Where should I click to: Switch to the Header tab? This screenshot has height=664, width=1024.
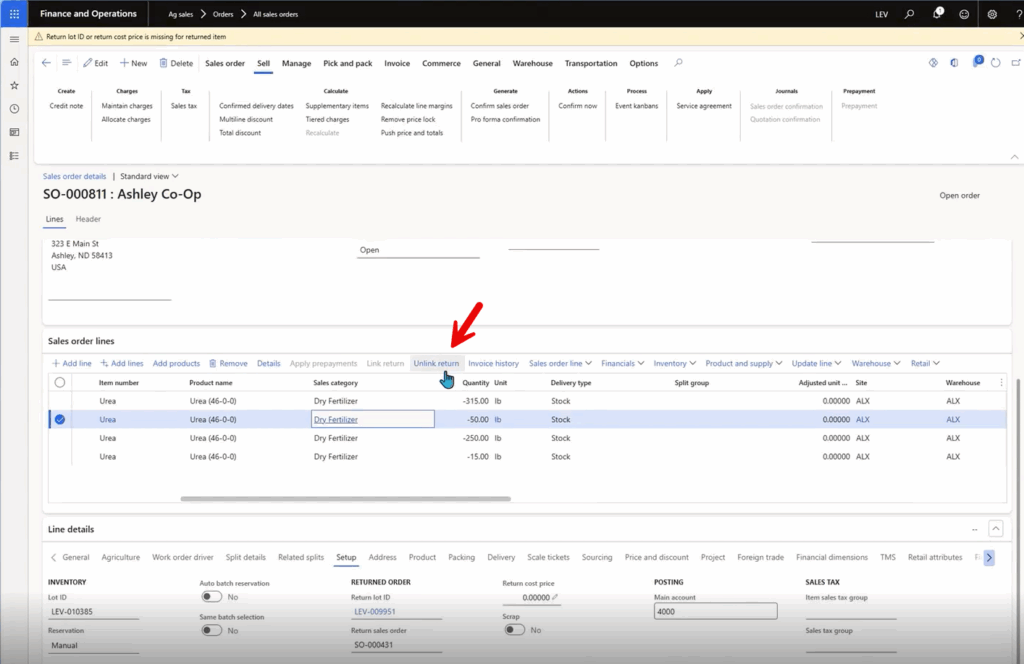click(88, 219)
